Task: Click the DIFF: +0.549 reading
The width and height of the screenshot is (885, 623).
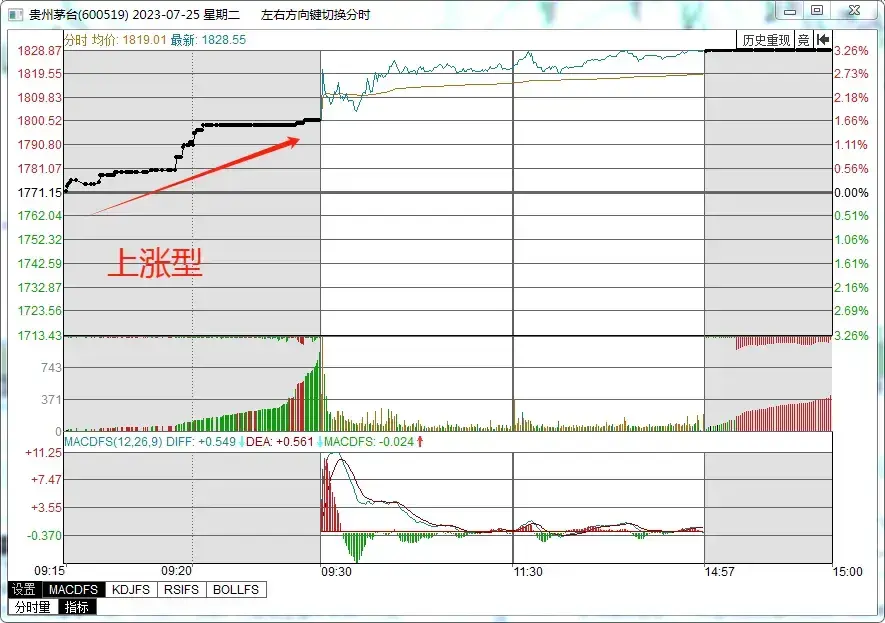Action: [x=201, y=442]
